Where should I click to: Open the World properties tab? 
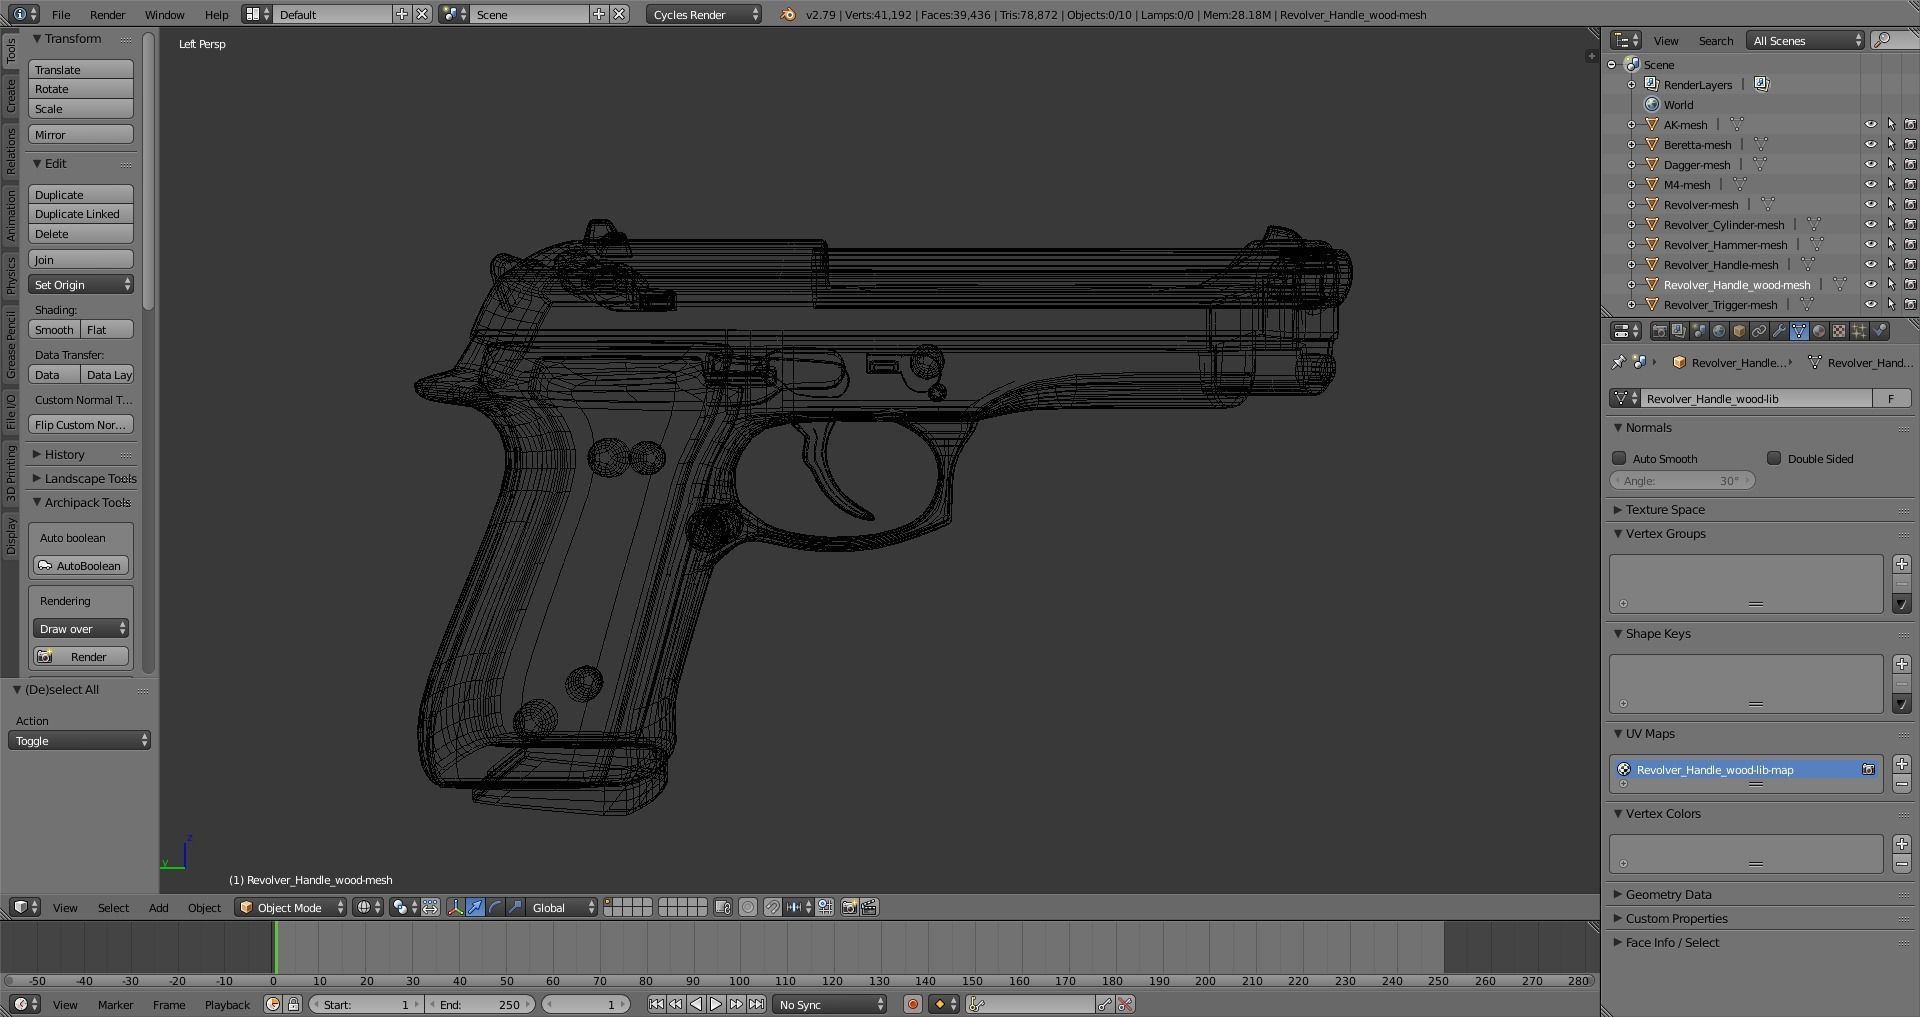(1719, 331)
